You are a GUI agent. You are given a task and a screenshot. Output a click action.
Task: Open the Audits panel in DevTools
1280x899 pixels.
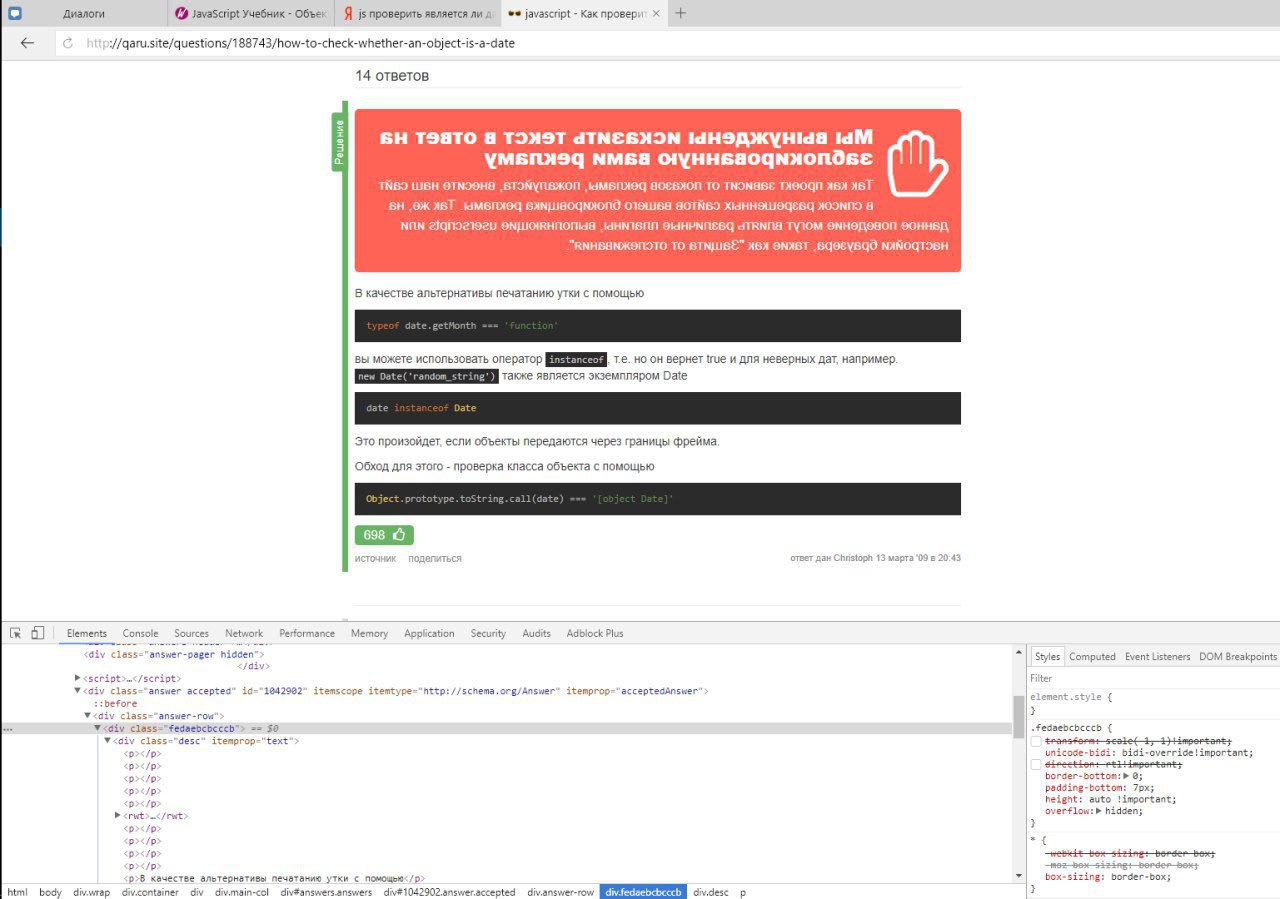point(536,633)
